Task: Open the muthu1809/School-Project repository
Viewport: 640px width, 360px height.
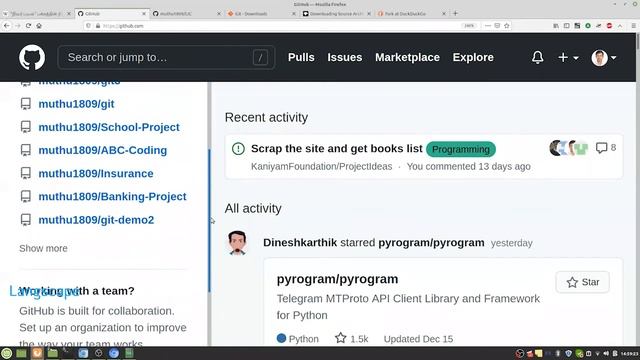Action: point(109,127)
